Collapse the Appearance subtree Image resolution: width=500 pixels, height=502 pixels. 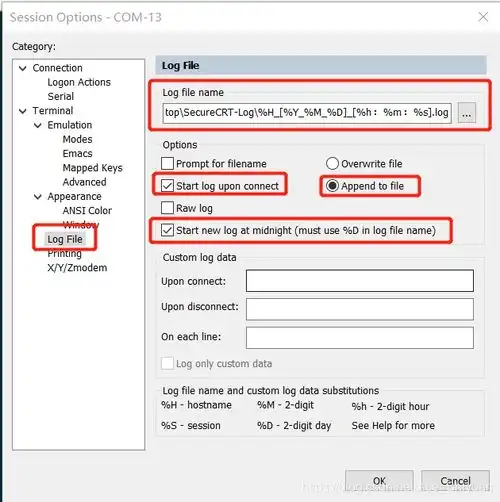(x=38, y=197)
